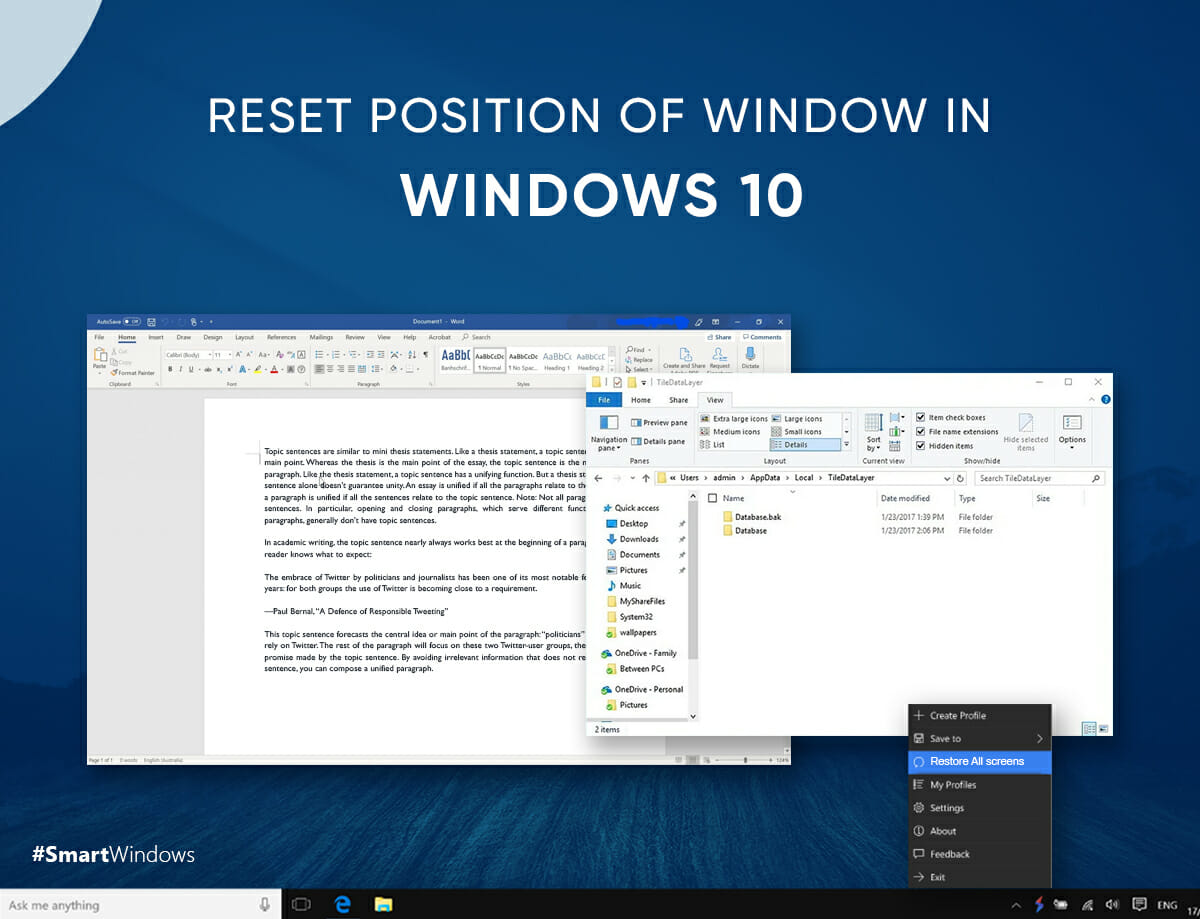This screenshot has width=1200, height=919.
Task: Adjust the zoom slider in Word status bar
Action: (x=748, y=759)
